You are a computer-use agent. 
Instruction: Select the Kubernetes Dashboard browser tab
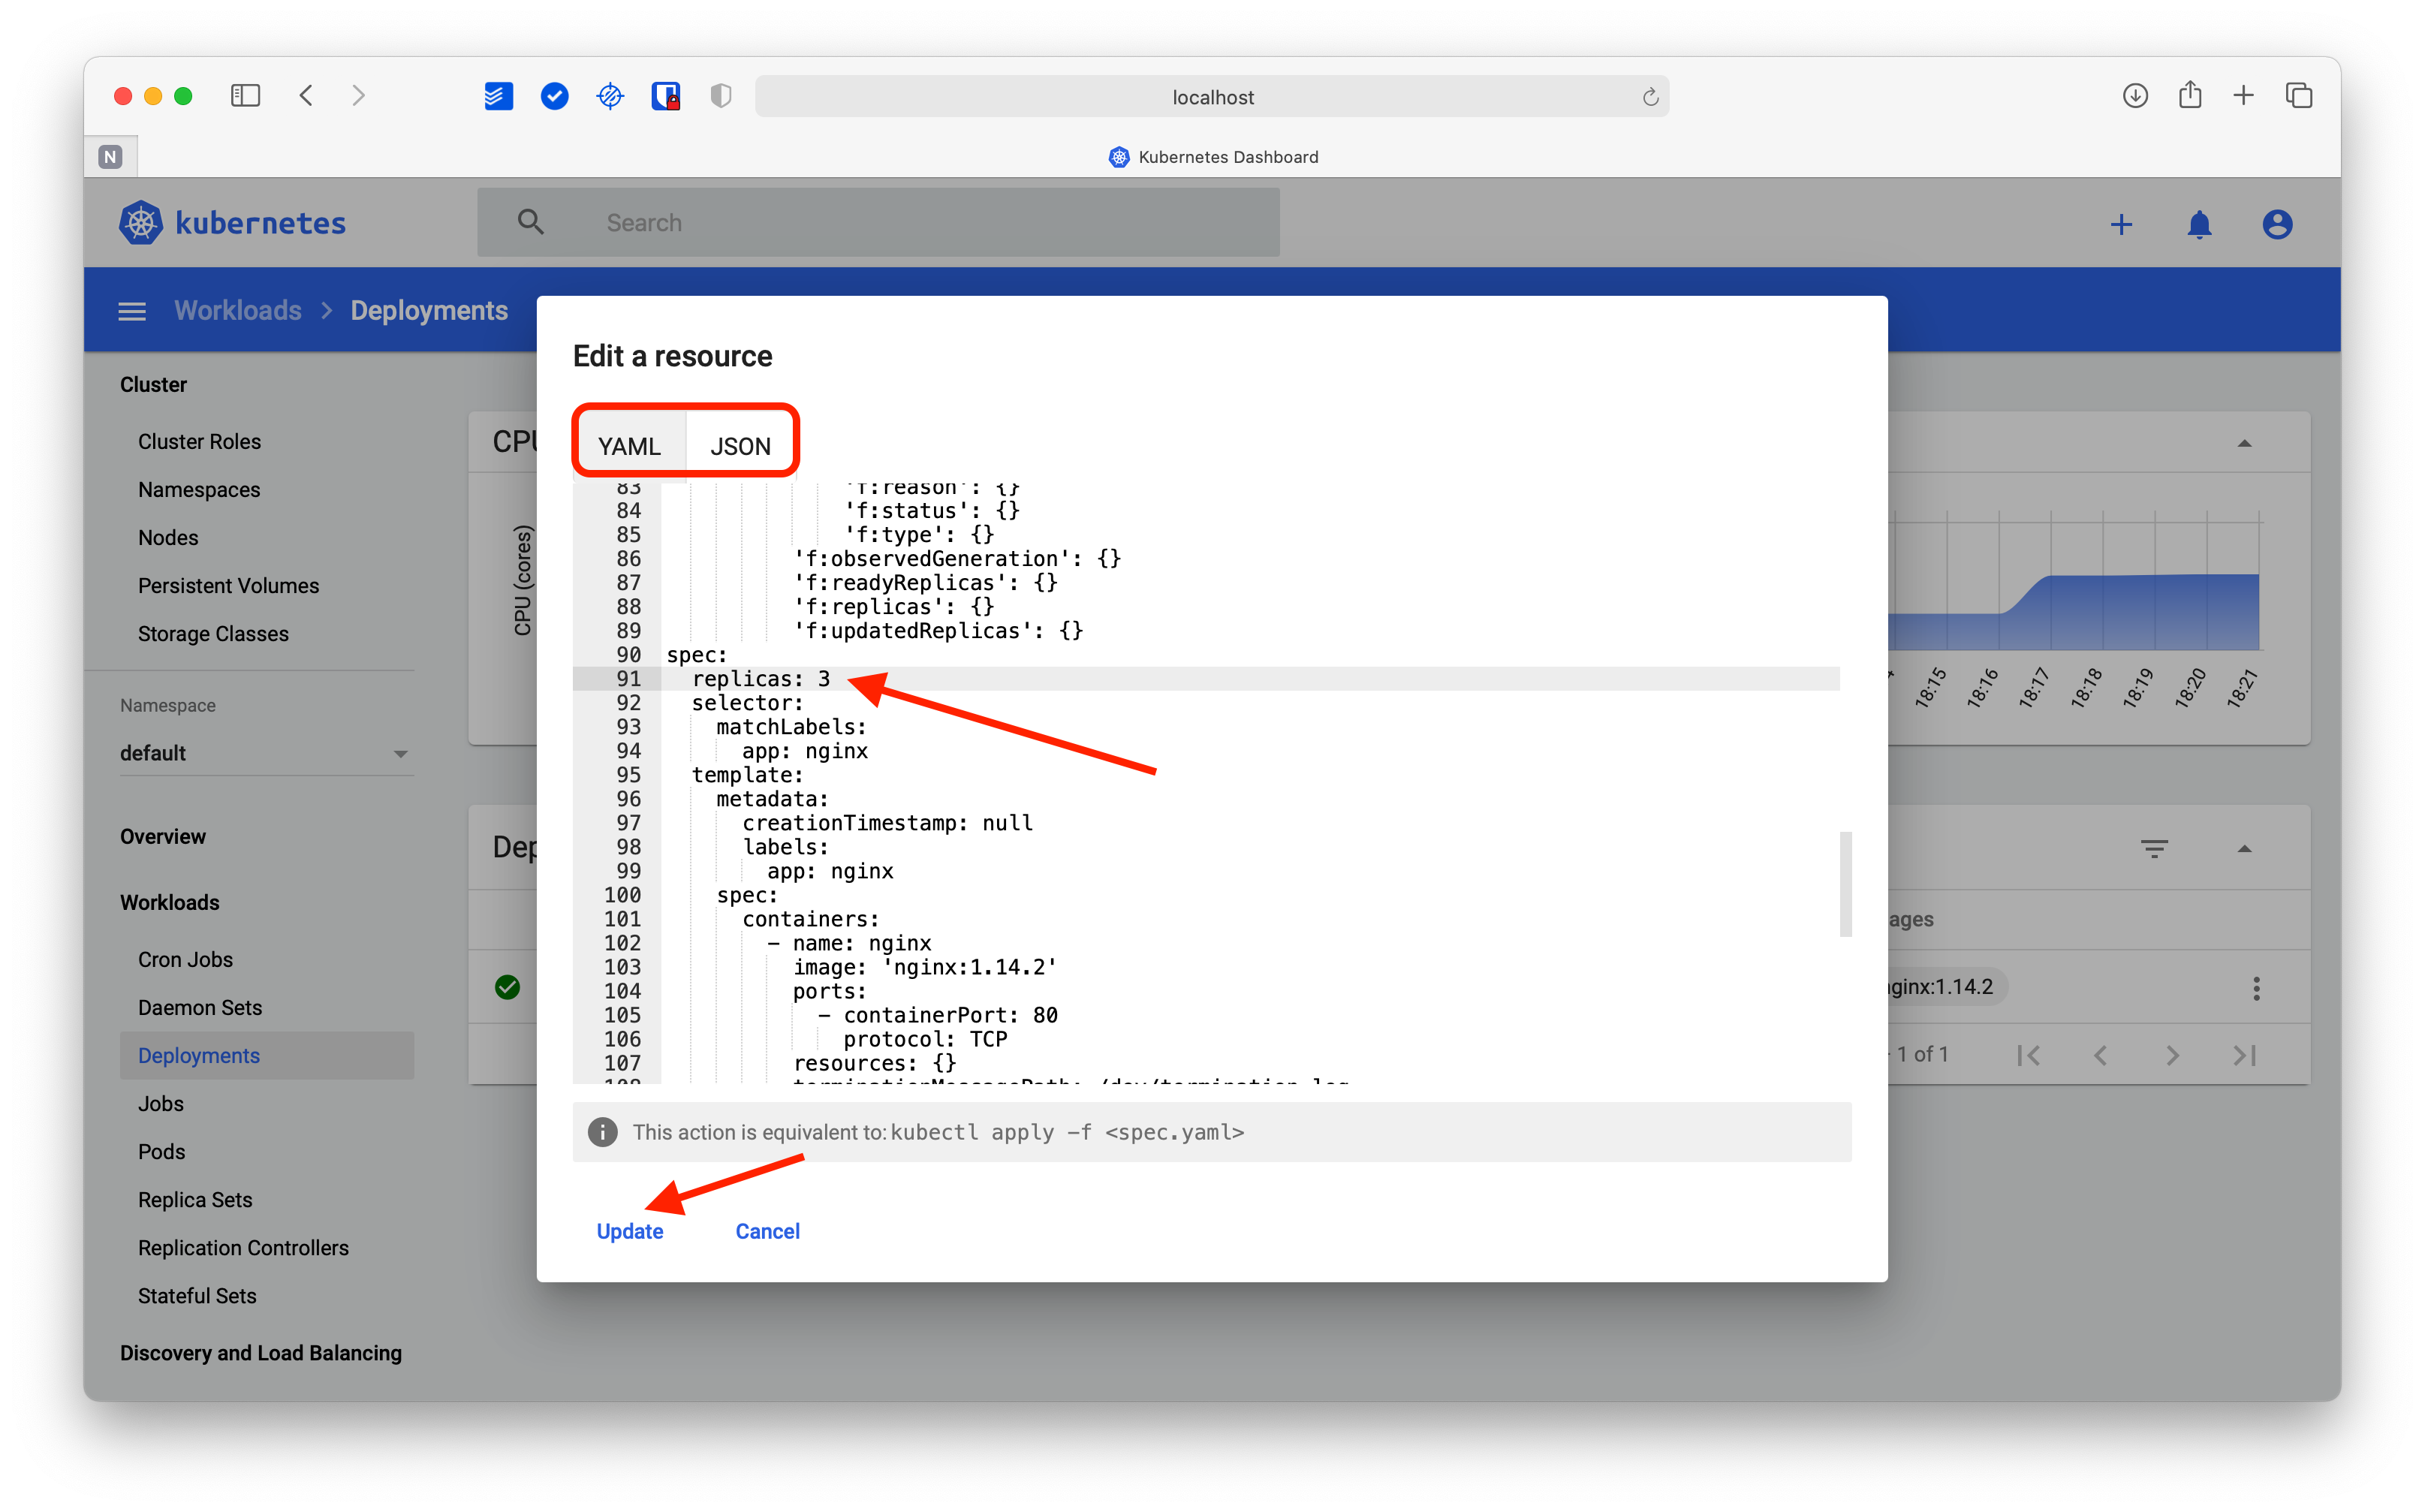click(x=1213, y=157)
